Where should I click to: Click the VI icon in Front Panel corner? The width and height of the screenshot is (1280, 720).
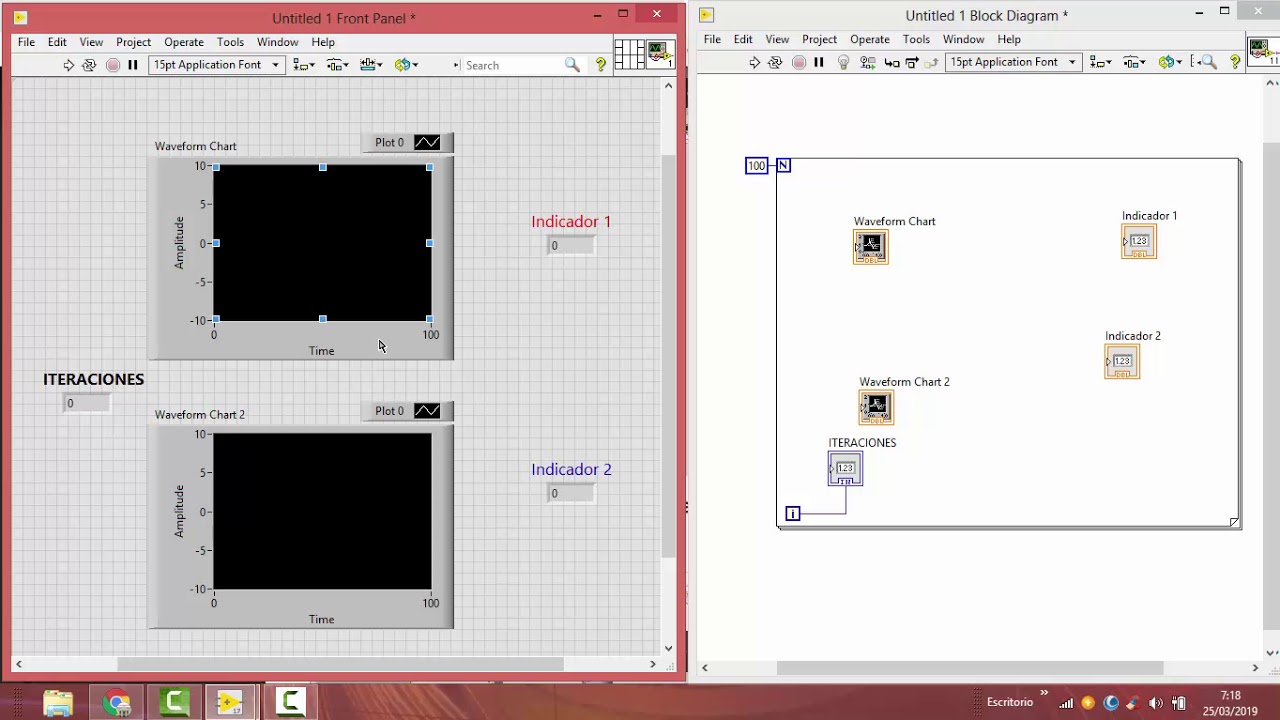660,55
